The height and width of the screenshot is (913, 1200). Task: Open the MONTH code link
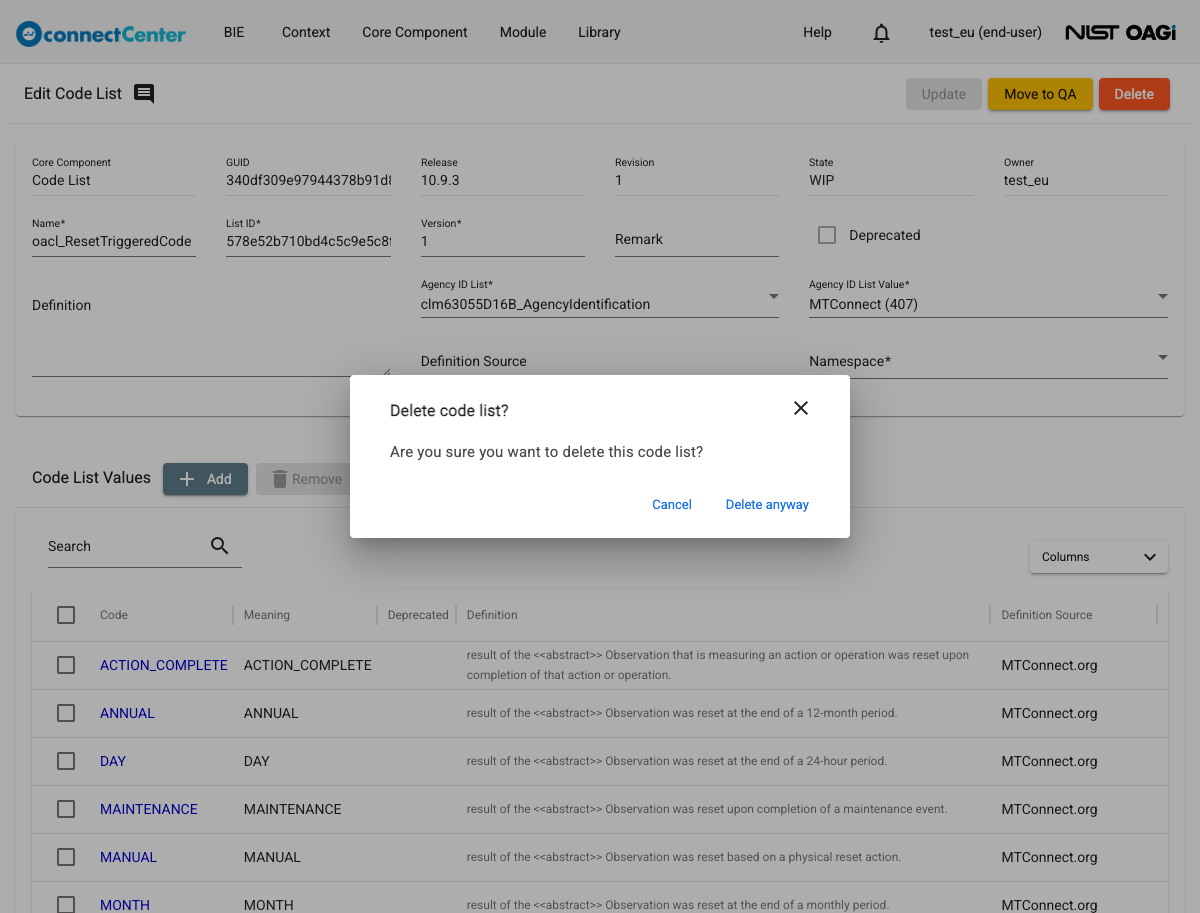[x=125, y=905]
